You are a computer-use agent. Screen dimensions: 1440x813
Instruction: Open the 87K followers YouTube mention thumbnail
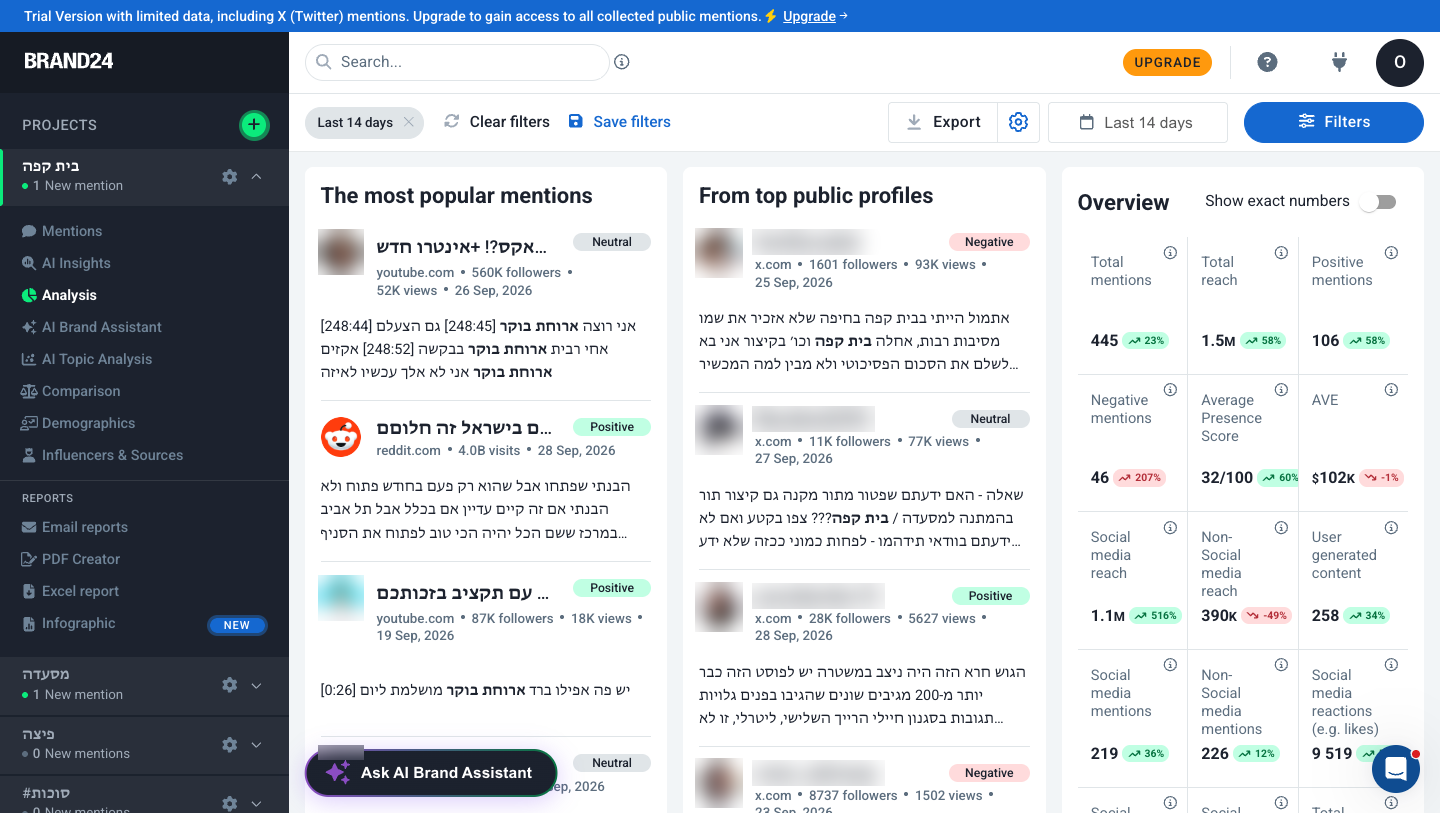click(341, 598)
